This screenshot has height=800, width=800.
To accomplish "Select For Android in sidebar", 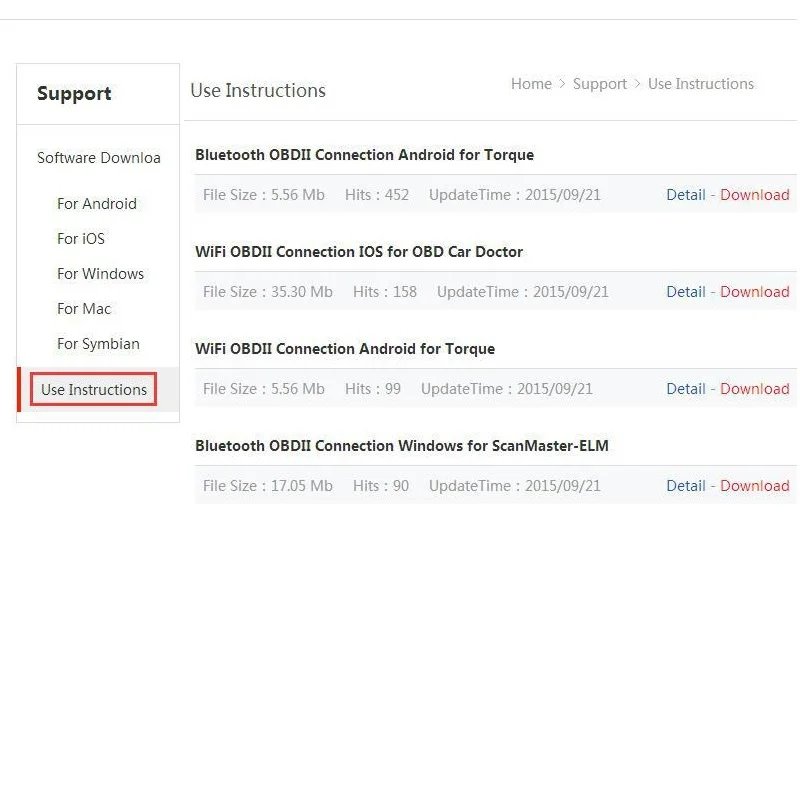I will point(97,204).
